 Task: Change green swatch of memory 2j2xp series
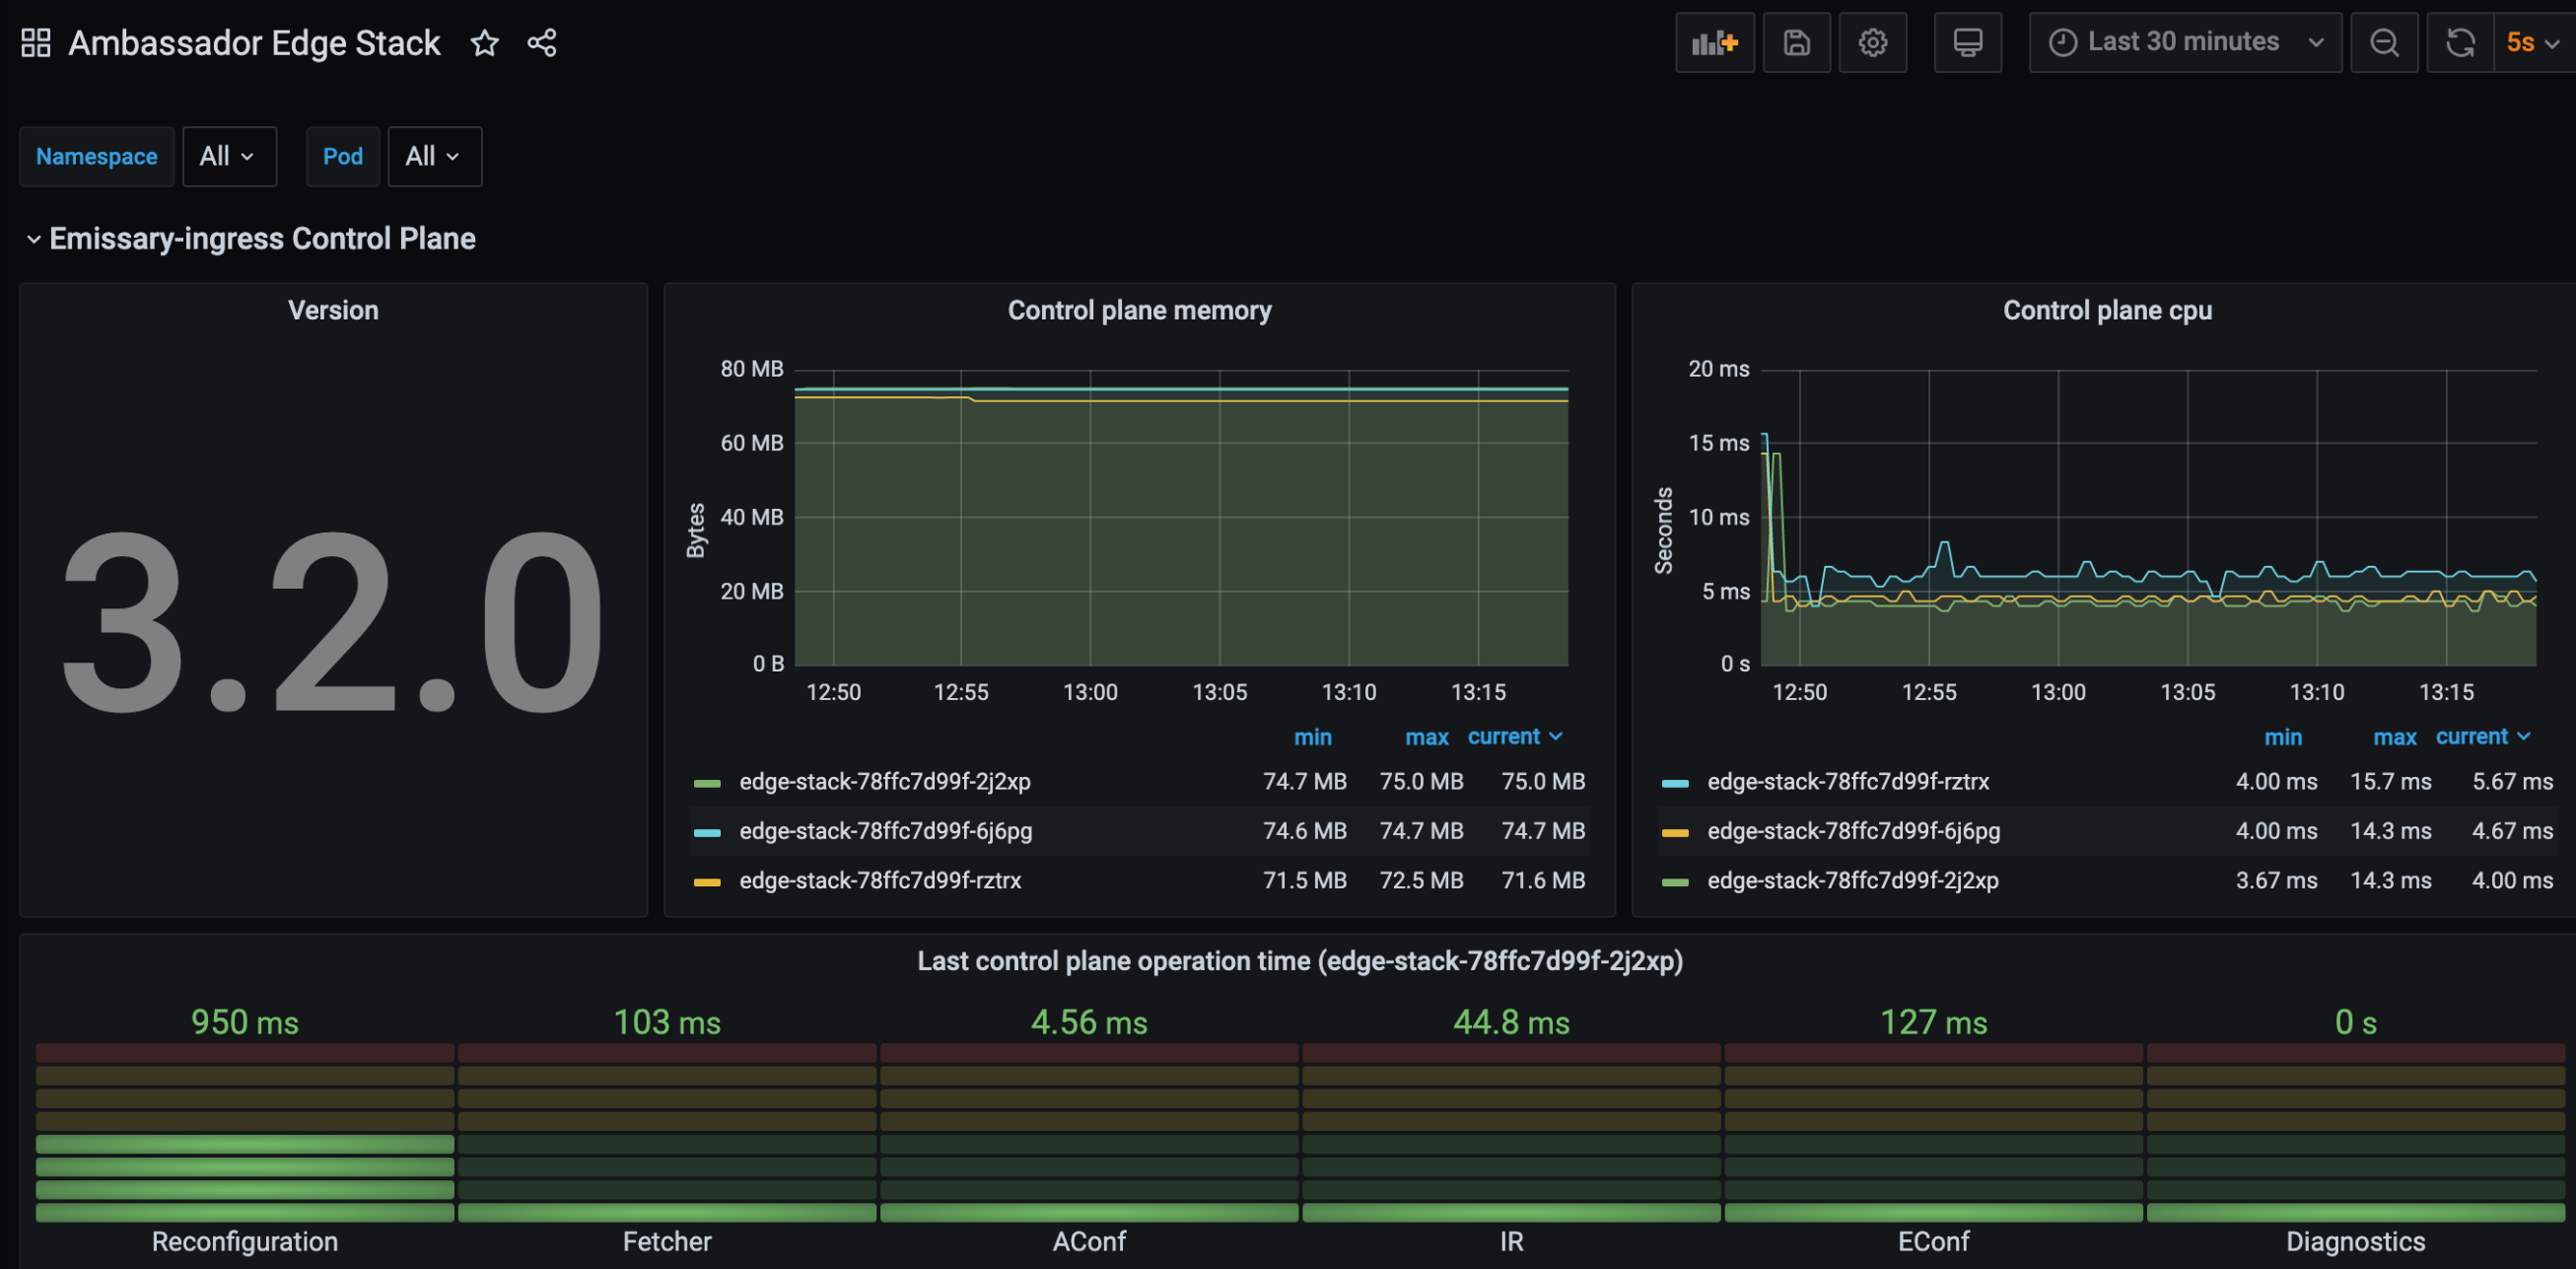[707, 783]
